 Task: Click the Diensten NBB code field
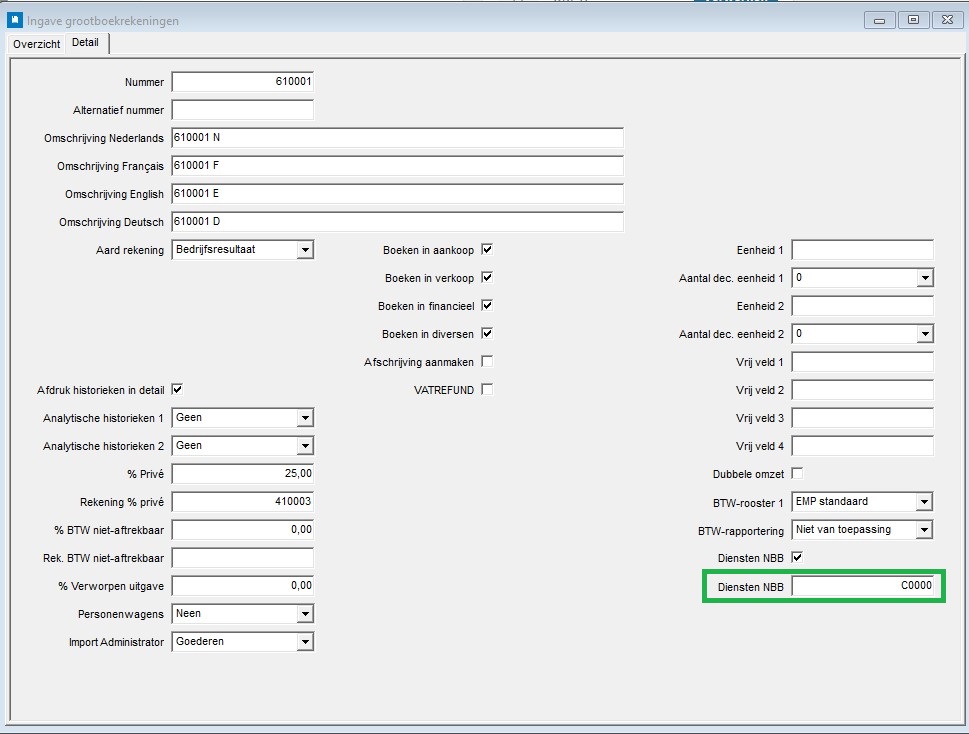pos(863,586)
